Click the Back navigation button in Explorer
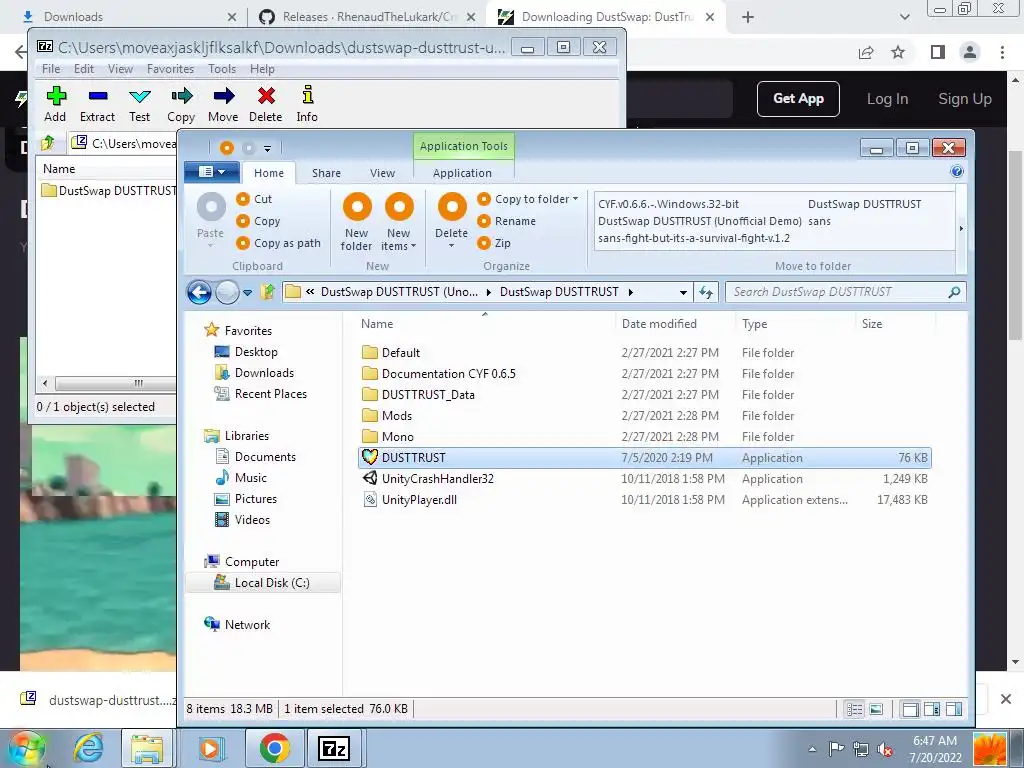The image size is (1024, 768). [199, 292]
